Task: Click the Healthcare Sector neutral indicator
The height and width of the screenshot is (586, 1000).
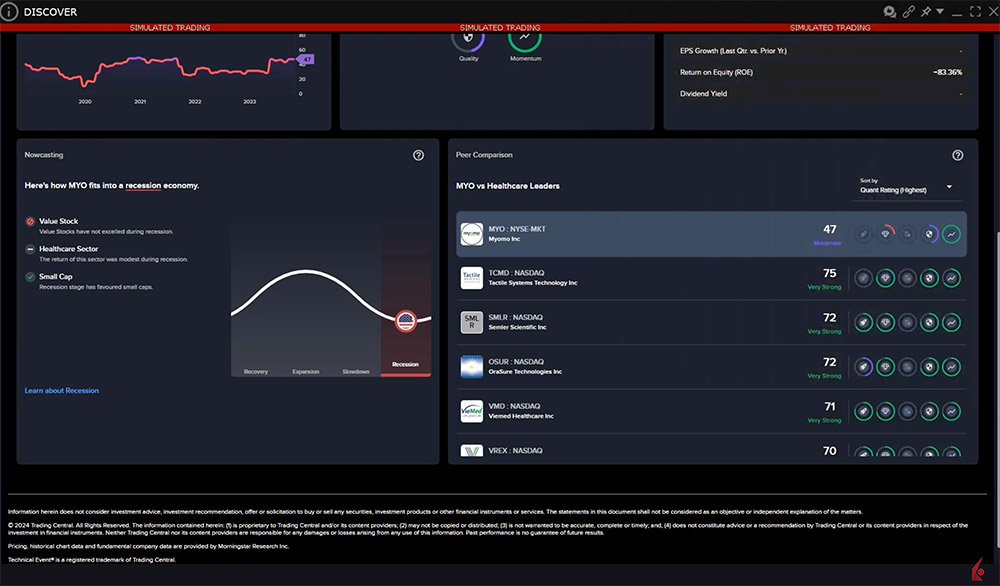Action: tap(30, 249)
